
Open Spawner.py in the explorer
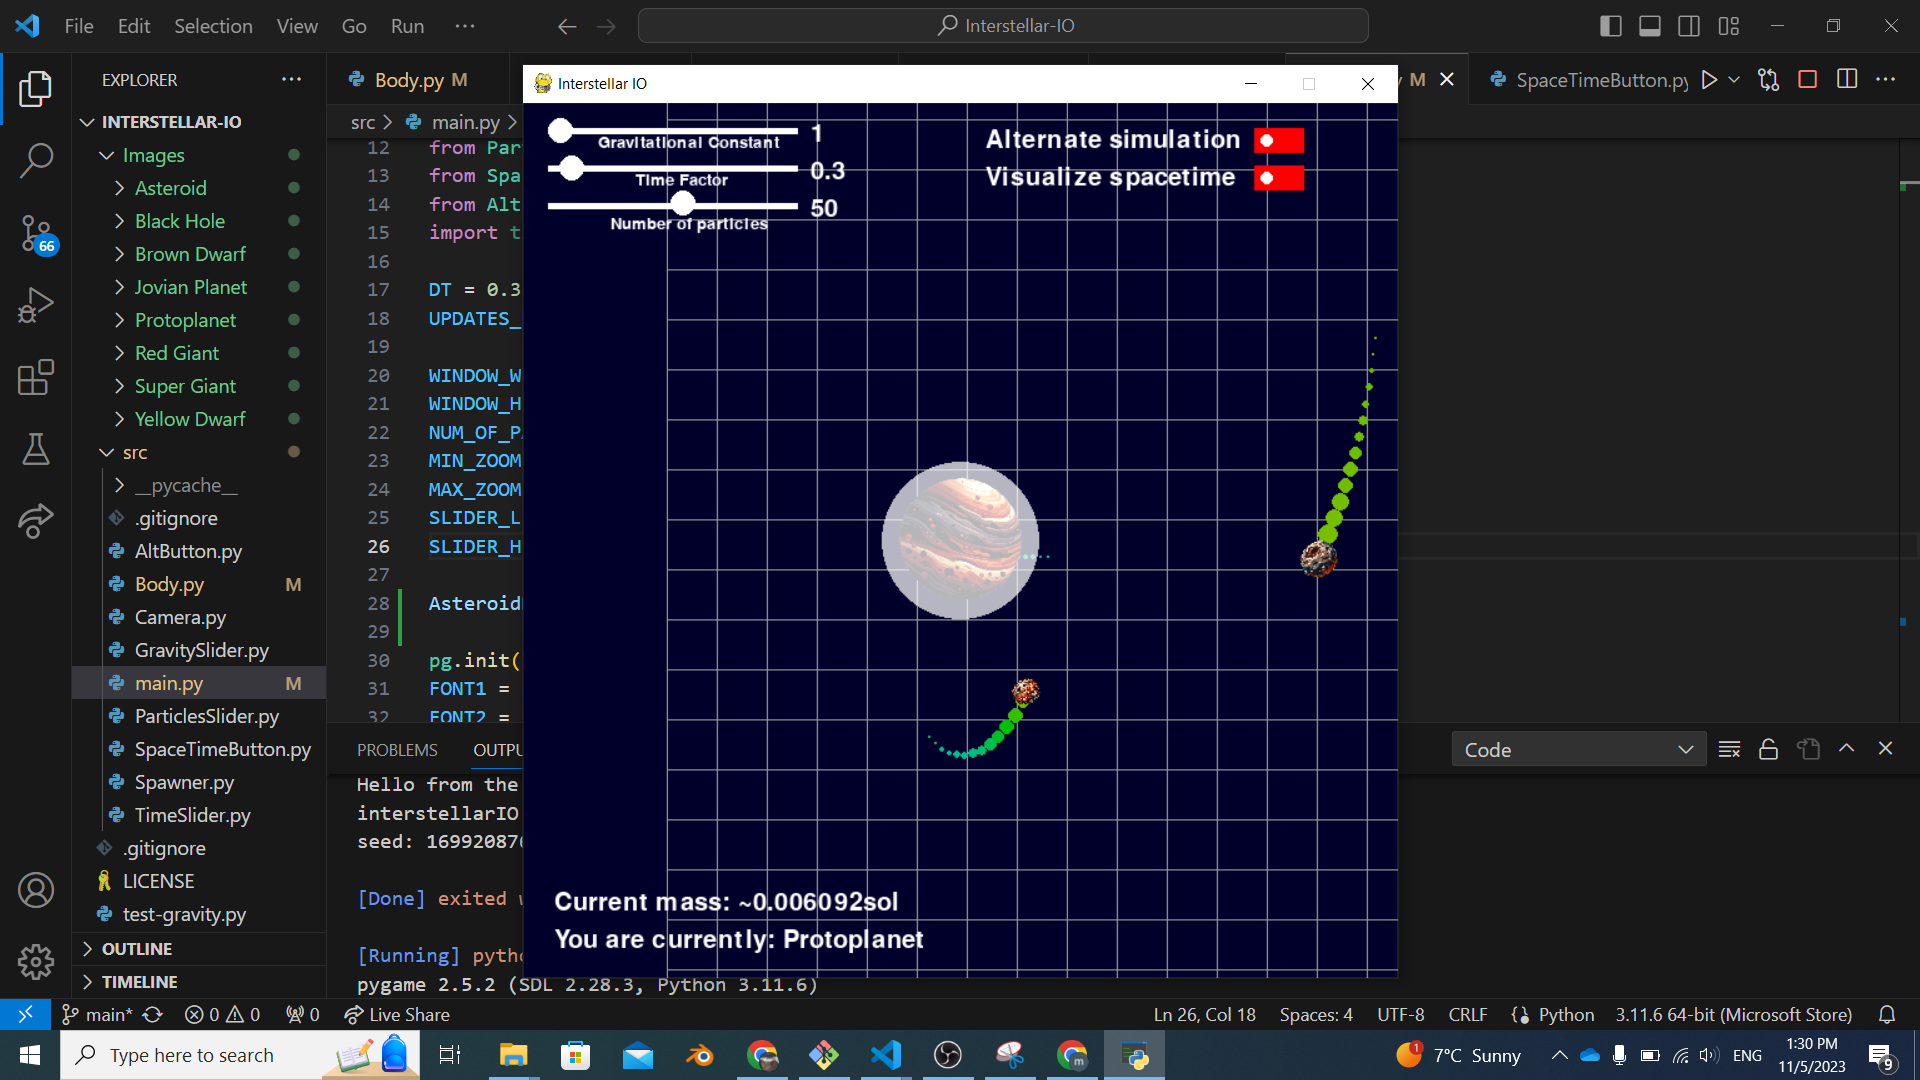point(184,782)
